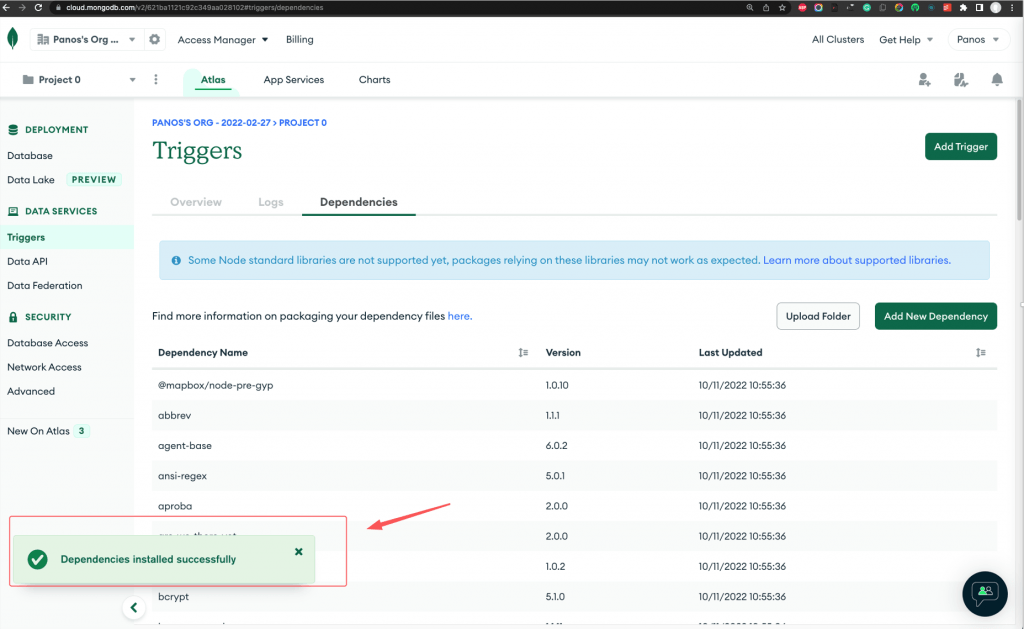The image size is (1024, 629).
Task: Select the bcrypt dependency name
Action: click(x=173, y=596)
